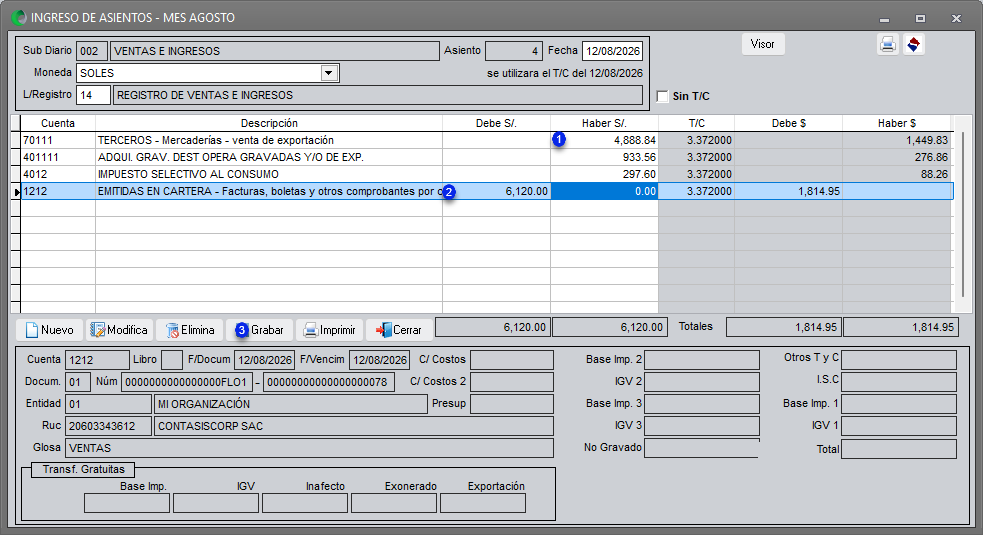Click the ADQUI. GRAV. DEST OPERA description cell

tap(269, 157)
